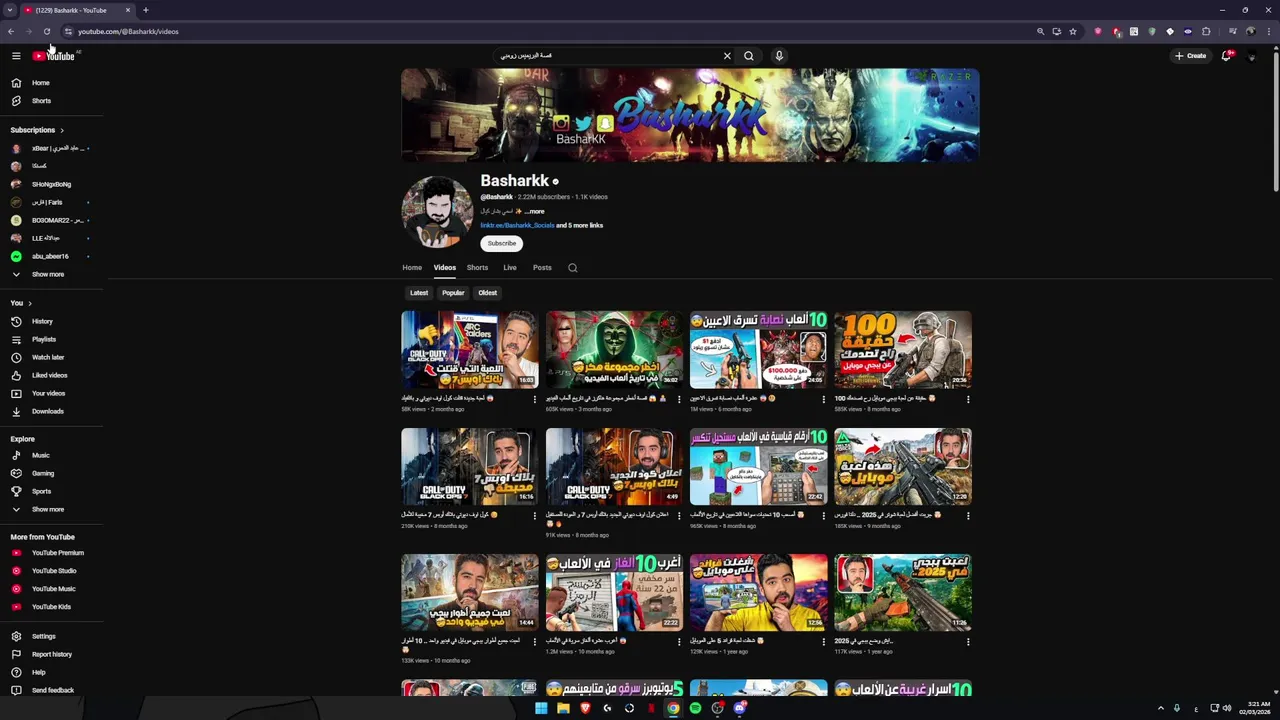1280x720 pixels.
Task: Expand the Subscriptions section
Action: (x=37, y=130)
